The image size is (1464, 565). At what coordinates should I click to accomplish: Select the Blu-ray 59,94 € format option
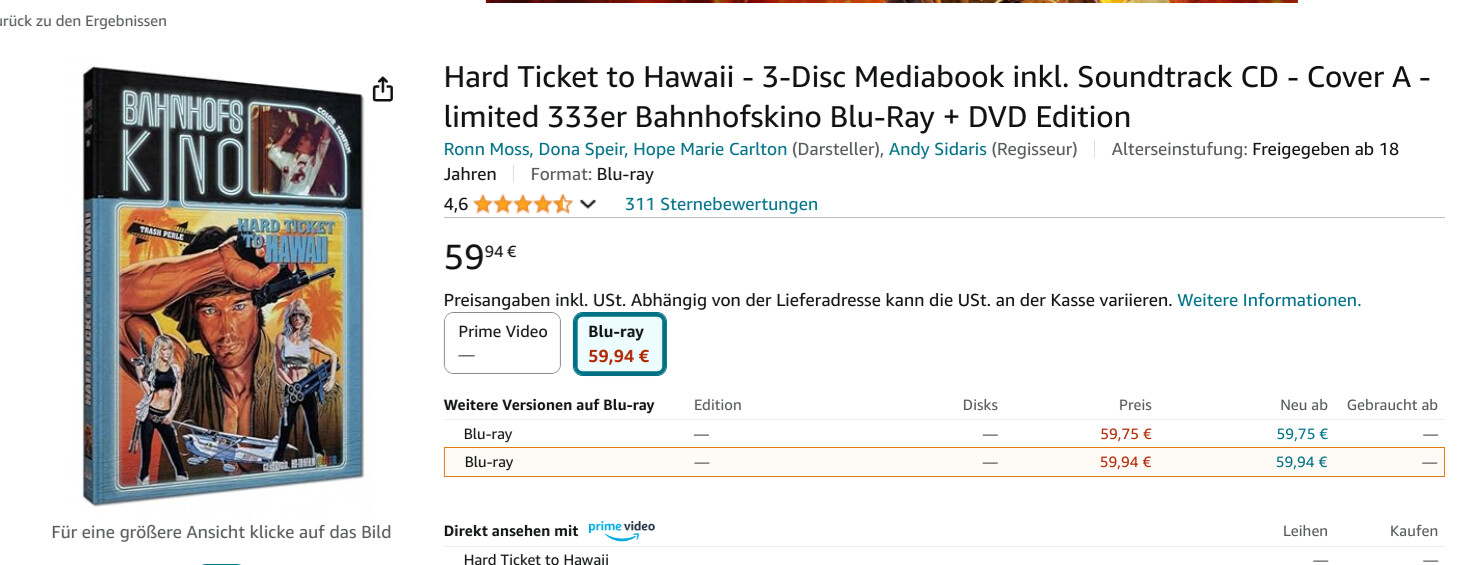tap(619, 343)
